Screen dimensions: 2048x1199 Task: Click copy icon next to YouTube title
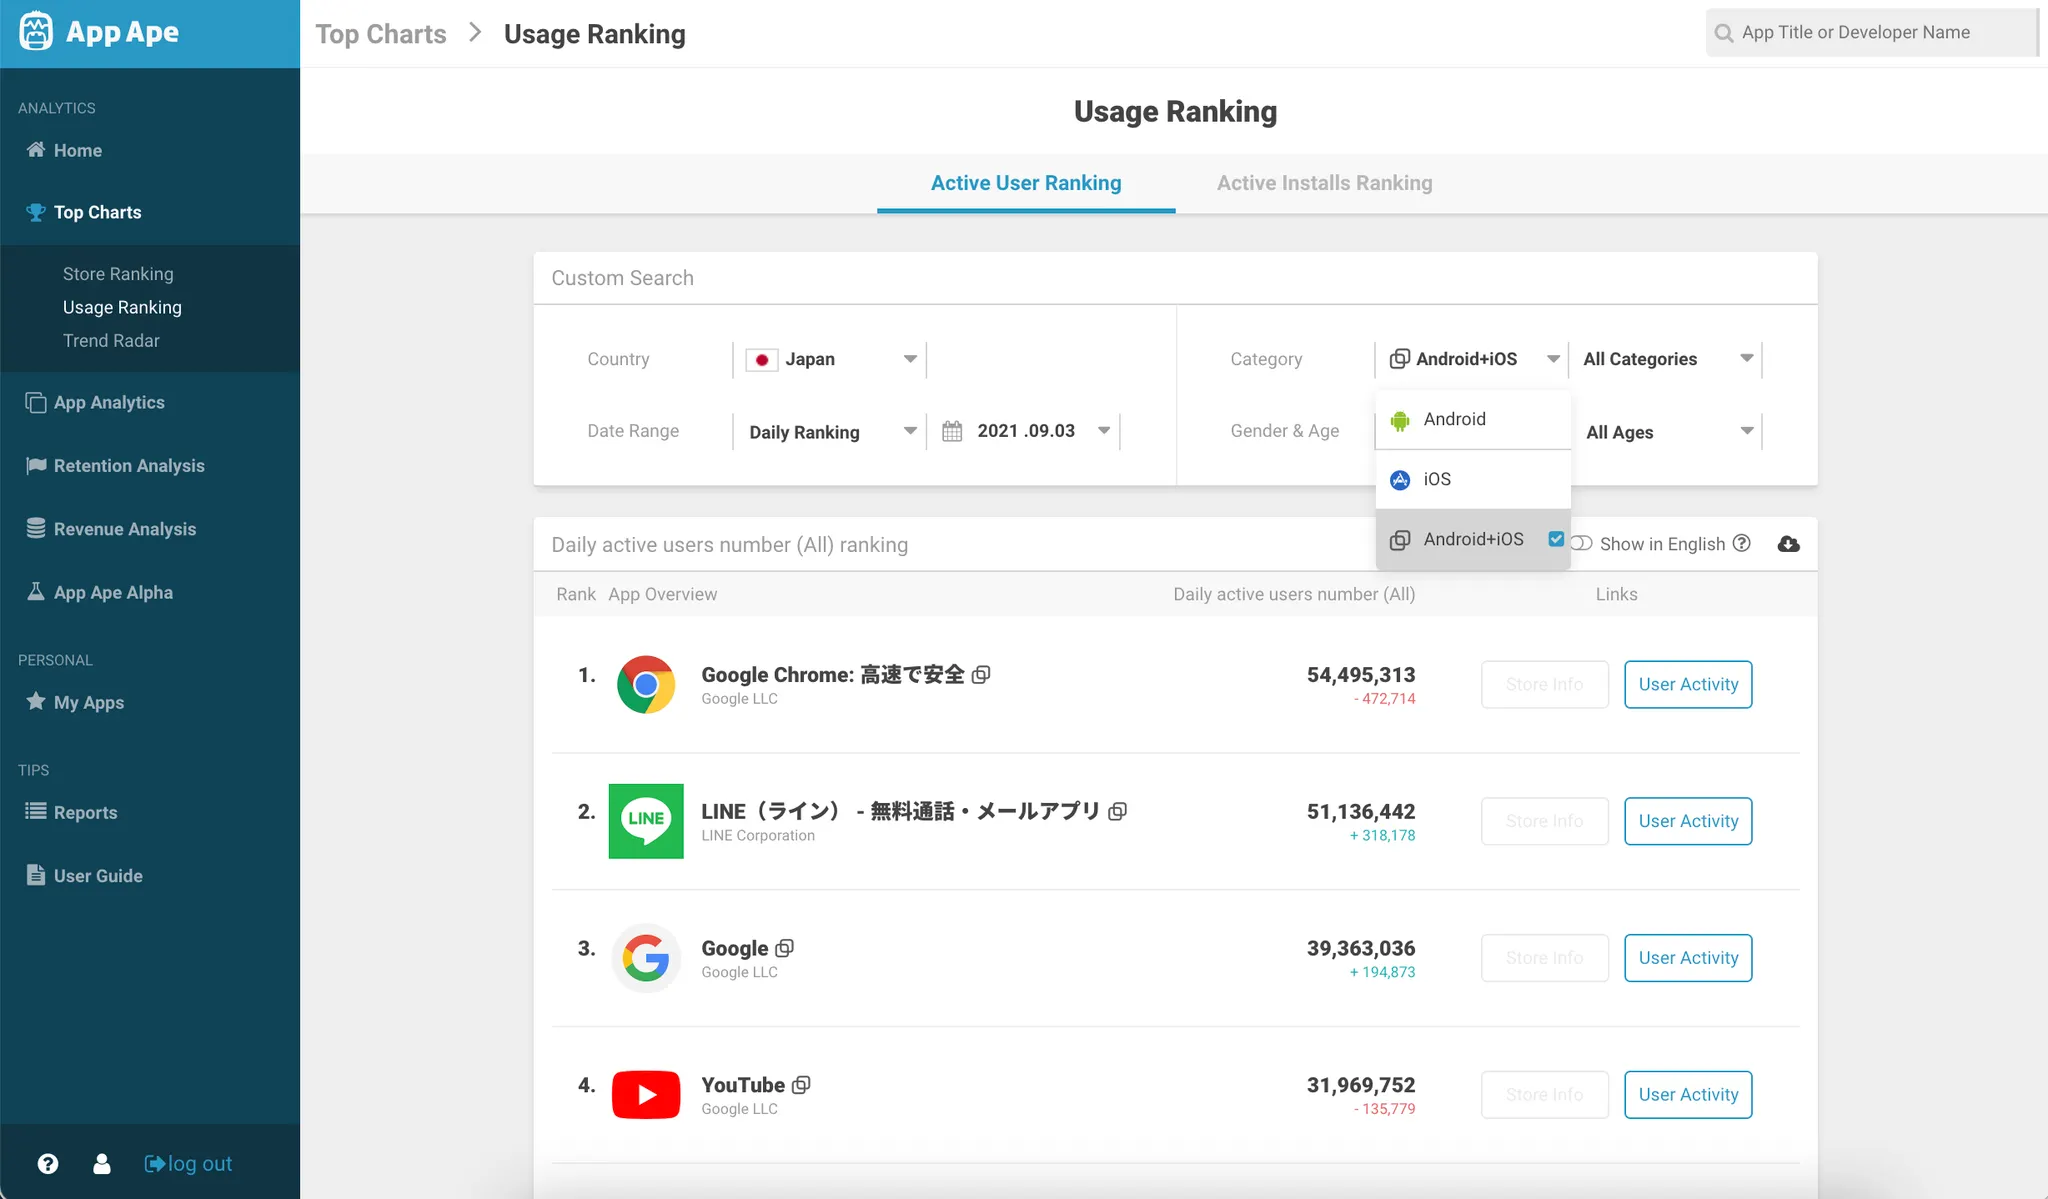pos(801,1085)
